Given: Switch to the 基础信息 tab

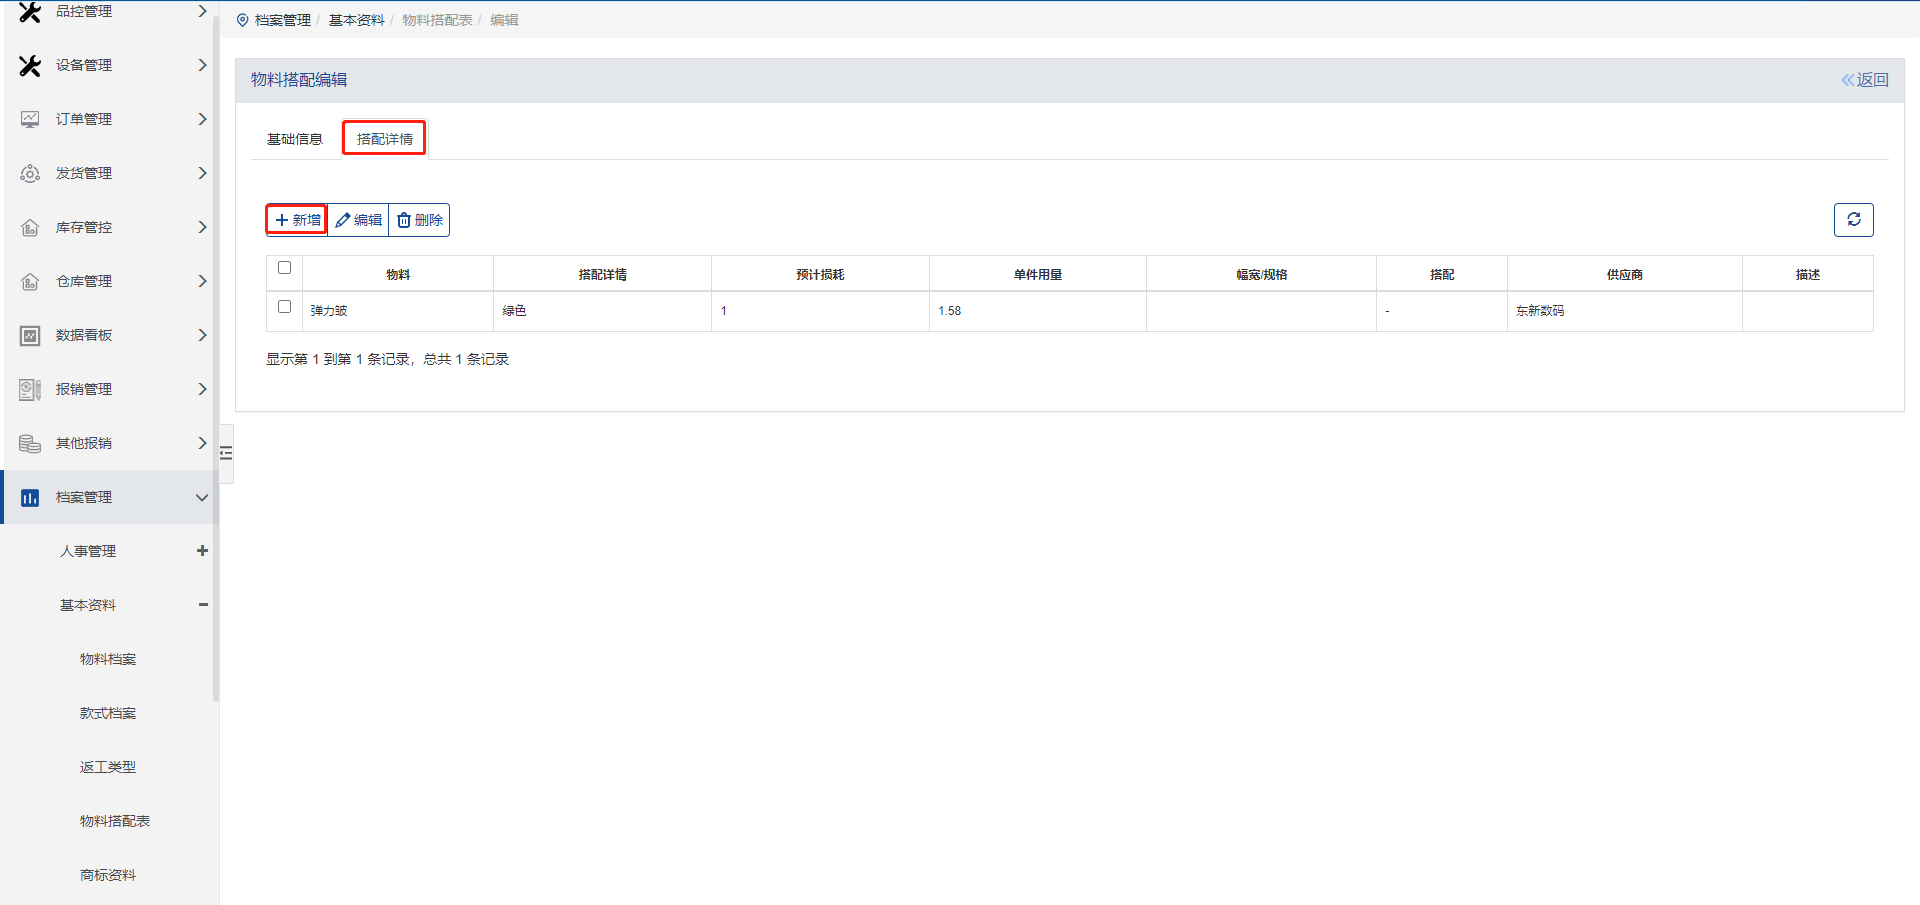Looking at the screenshot, I should click(294, 139).
